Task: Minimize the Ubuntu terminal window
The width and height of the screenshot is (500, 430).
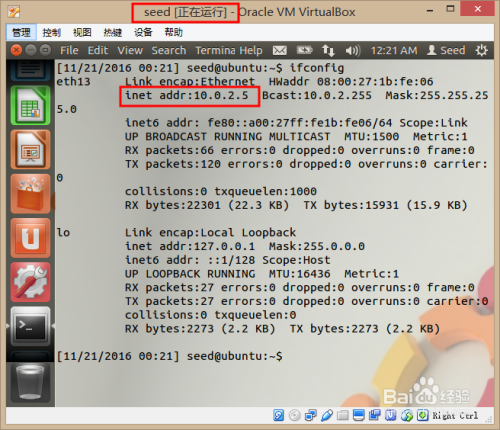Action: [x=31, y=50]
